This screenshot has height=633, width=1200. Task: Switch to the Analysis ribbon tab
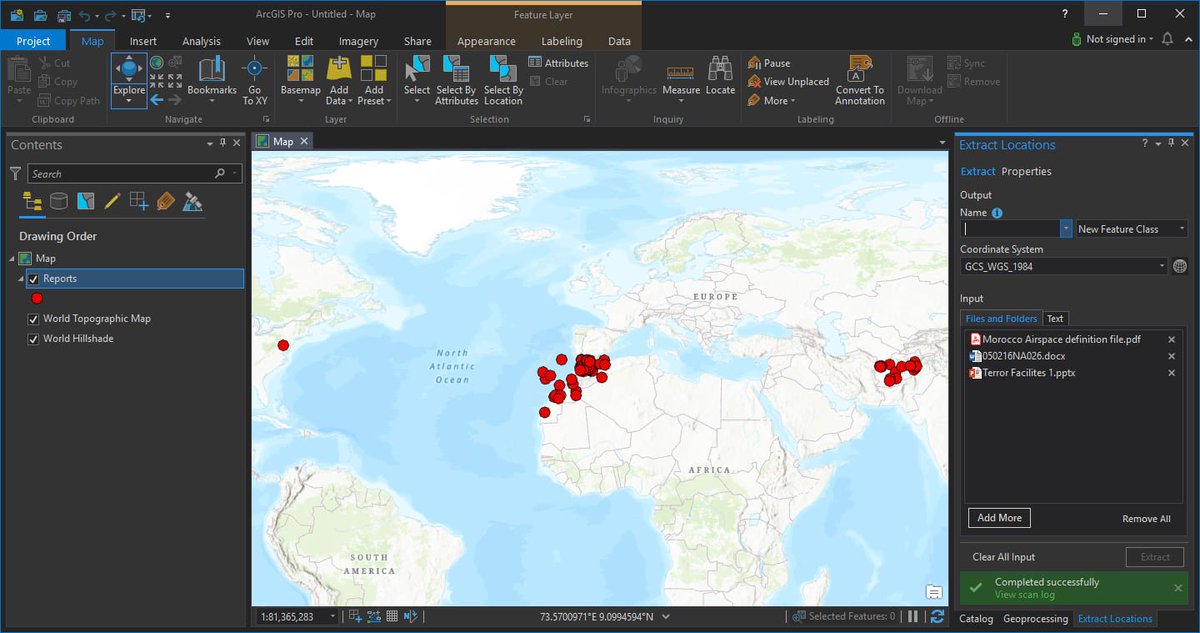point(201,41)
